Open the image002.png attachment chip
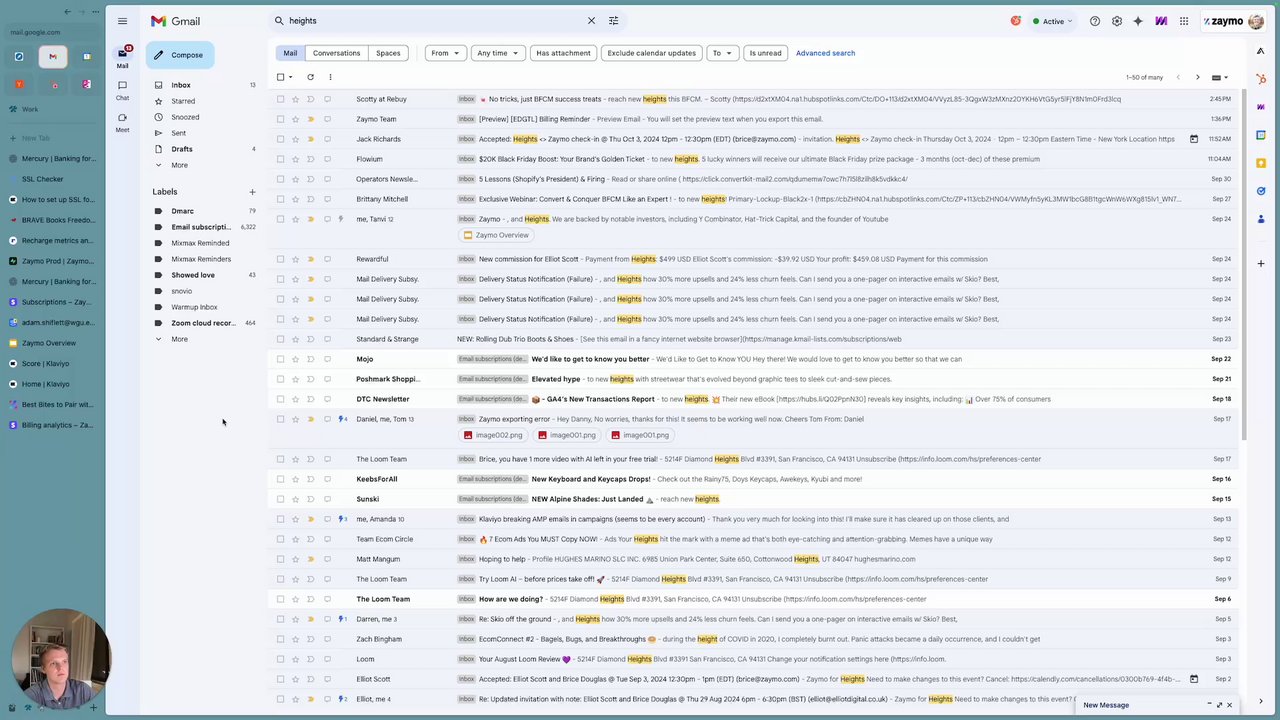The height and width of the screenshot is (720, 1280). pyautogui.click(x=494, y=435)
